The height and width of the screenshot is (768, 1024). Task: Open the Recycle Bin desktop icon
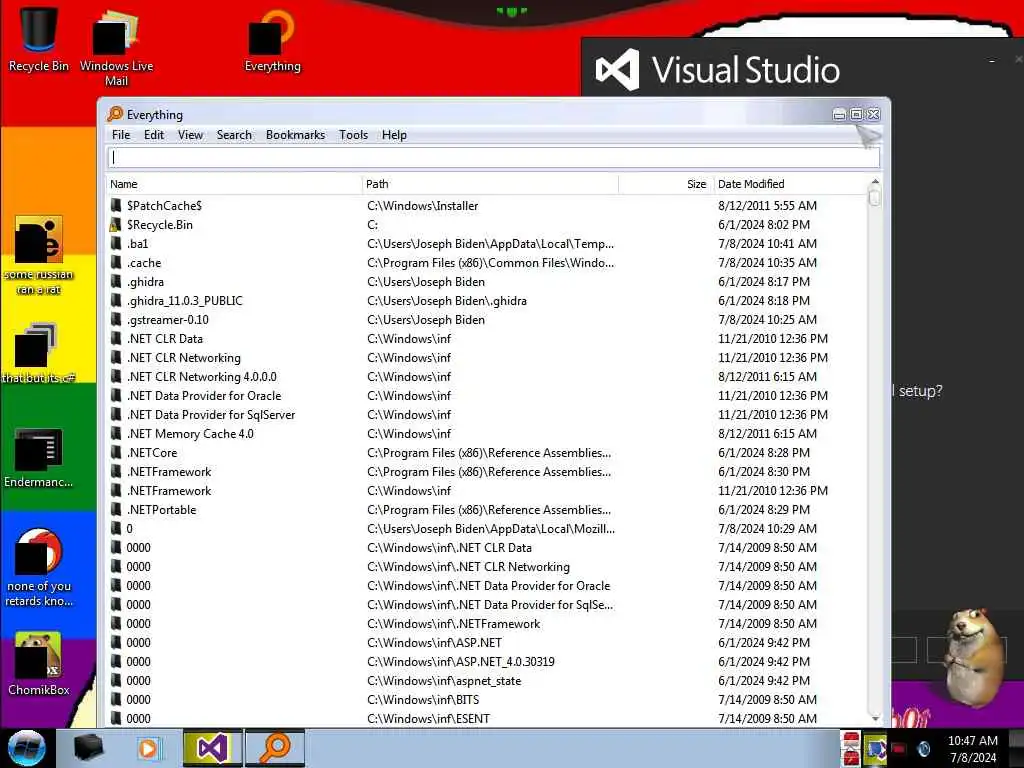coord(38,38)
